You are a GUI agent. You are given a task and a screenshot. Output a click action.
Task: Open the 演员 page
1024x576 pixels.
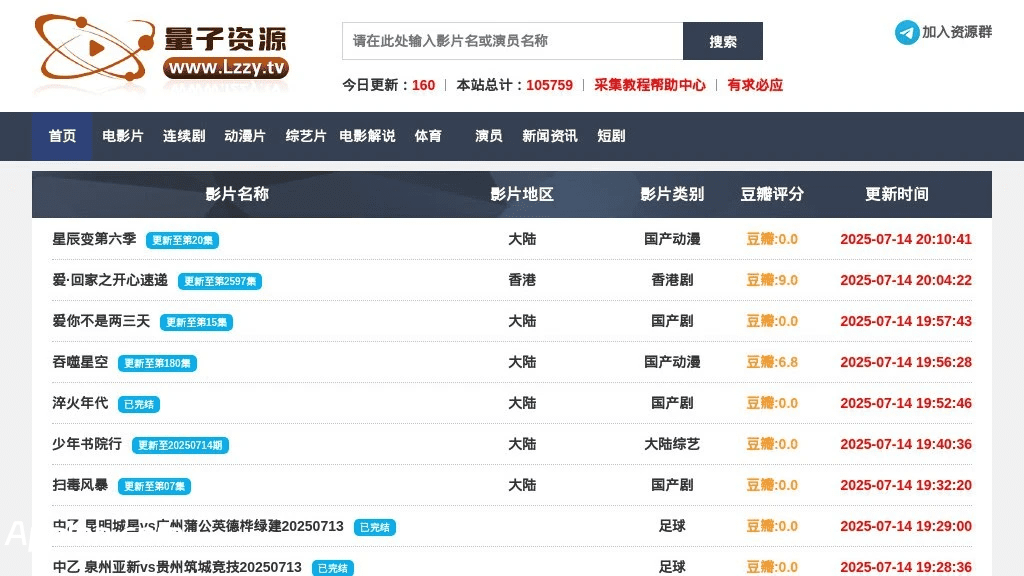[488, 136]
